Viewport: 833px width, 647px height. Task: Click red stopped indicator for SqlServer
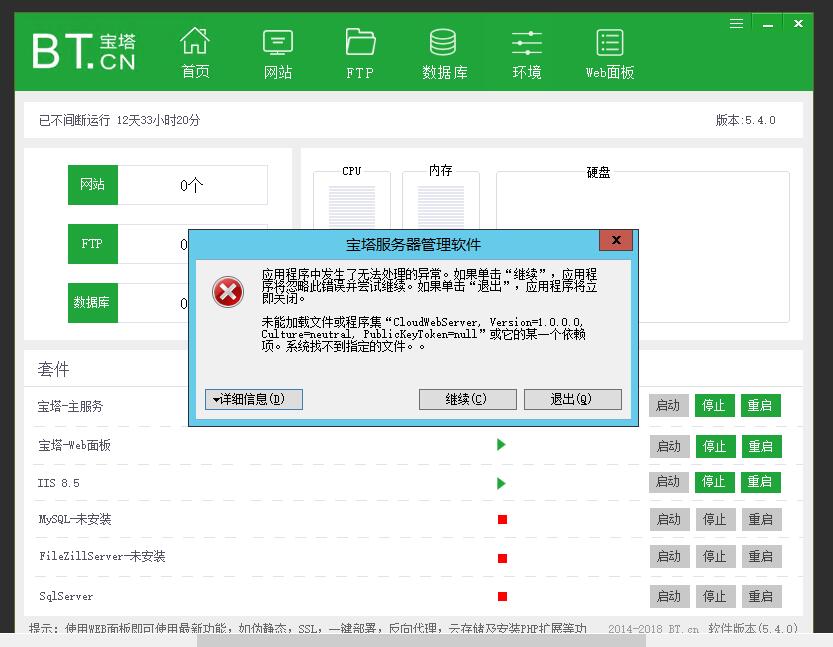[503, 597]
